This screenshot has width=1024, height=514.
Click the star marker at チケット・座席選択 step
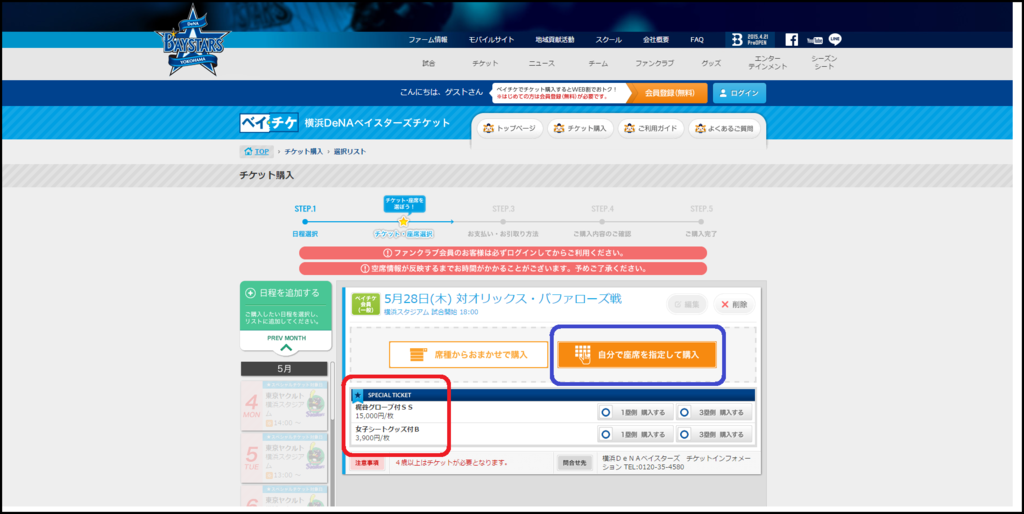[x=404, y=221]
